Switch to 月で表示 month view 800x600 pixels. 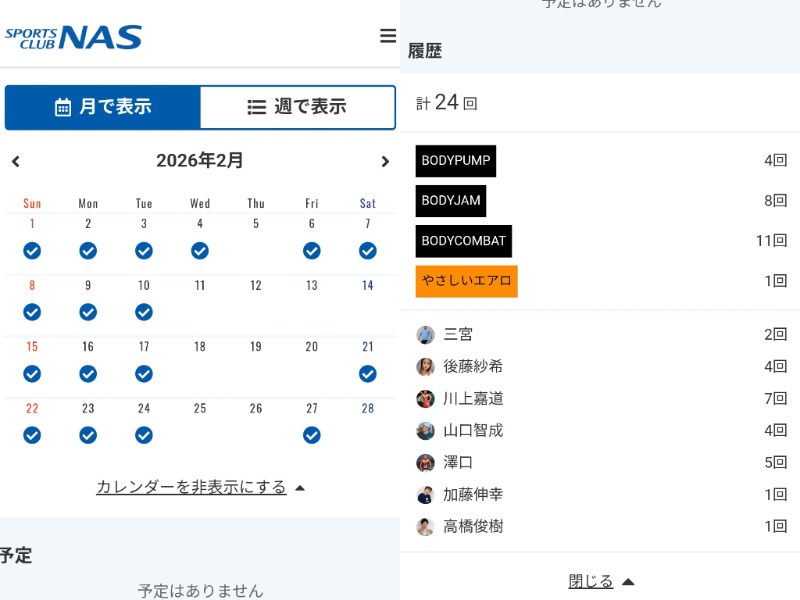[103, 107]
